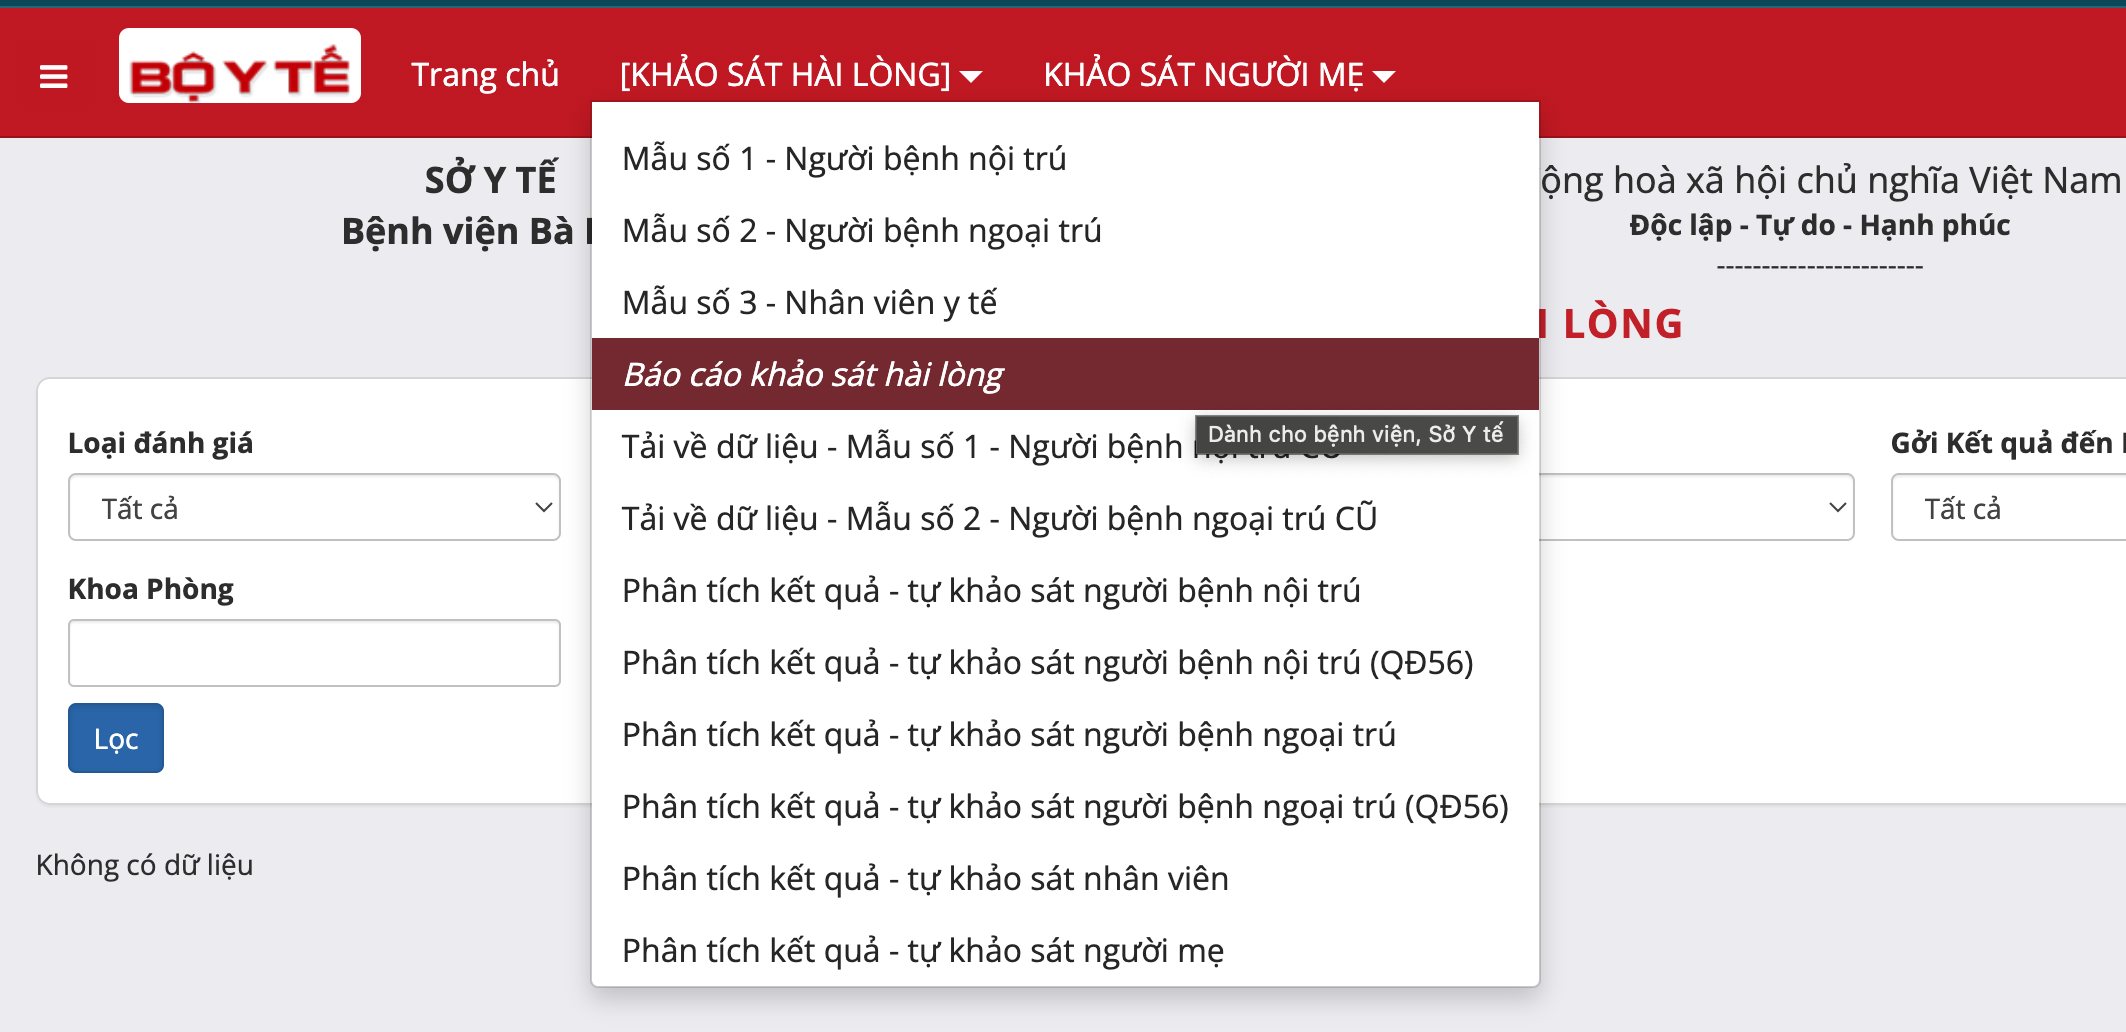The height and width of the screenshot is (1032, 2126).
Task: Select Phân tích kết quả tự khảo sát người mẹ
Action: (922, 951)
